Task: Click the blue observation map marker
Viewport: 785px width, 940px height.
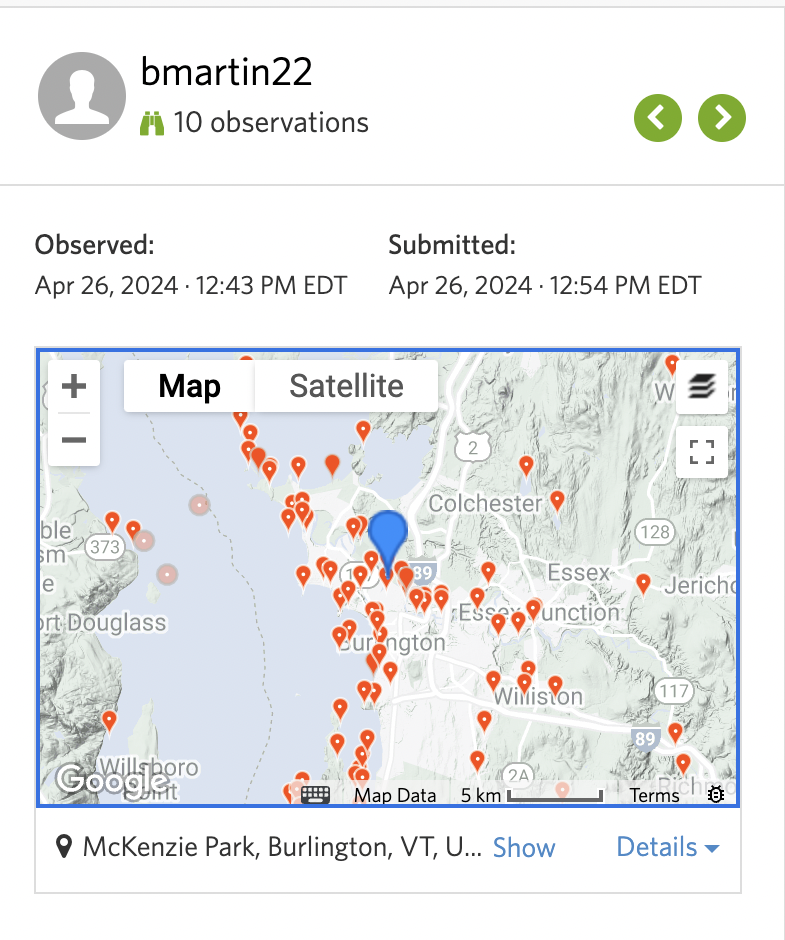Action: click(x=388, y=536)
